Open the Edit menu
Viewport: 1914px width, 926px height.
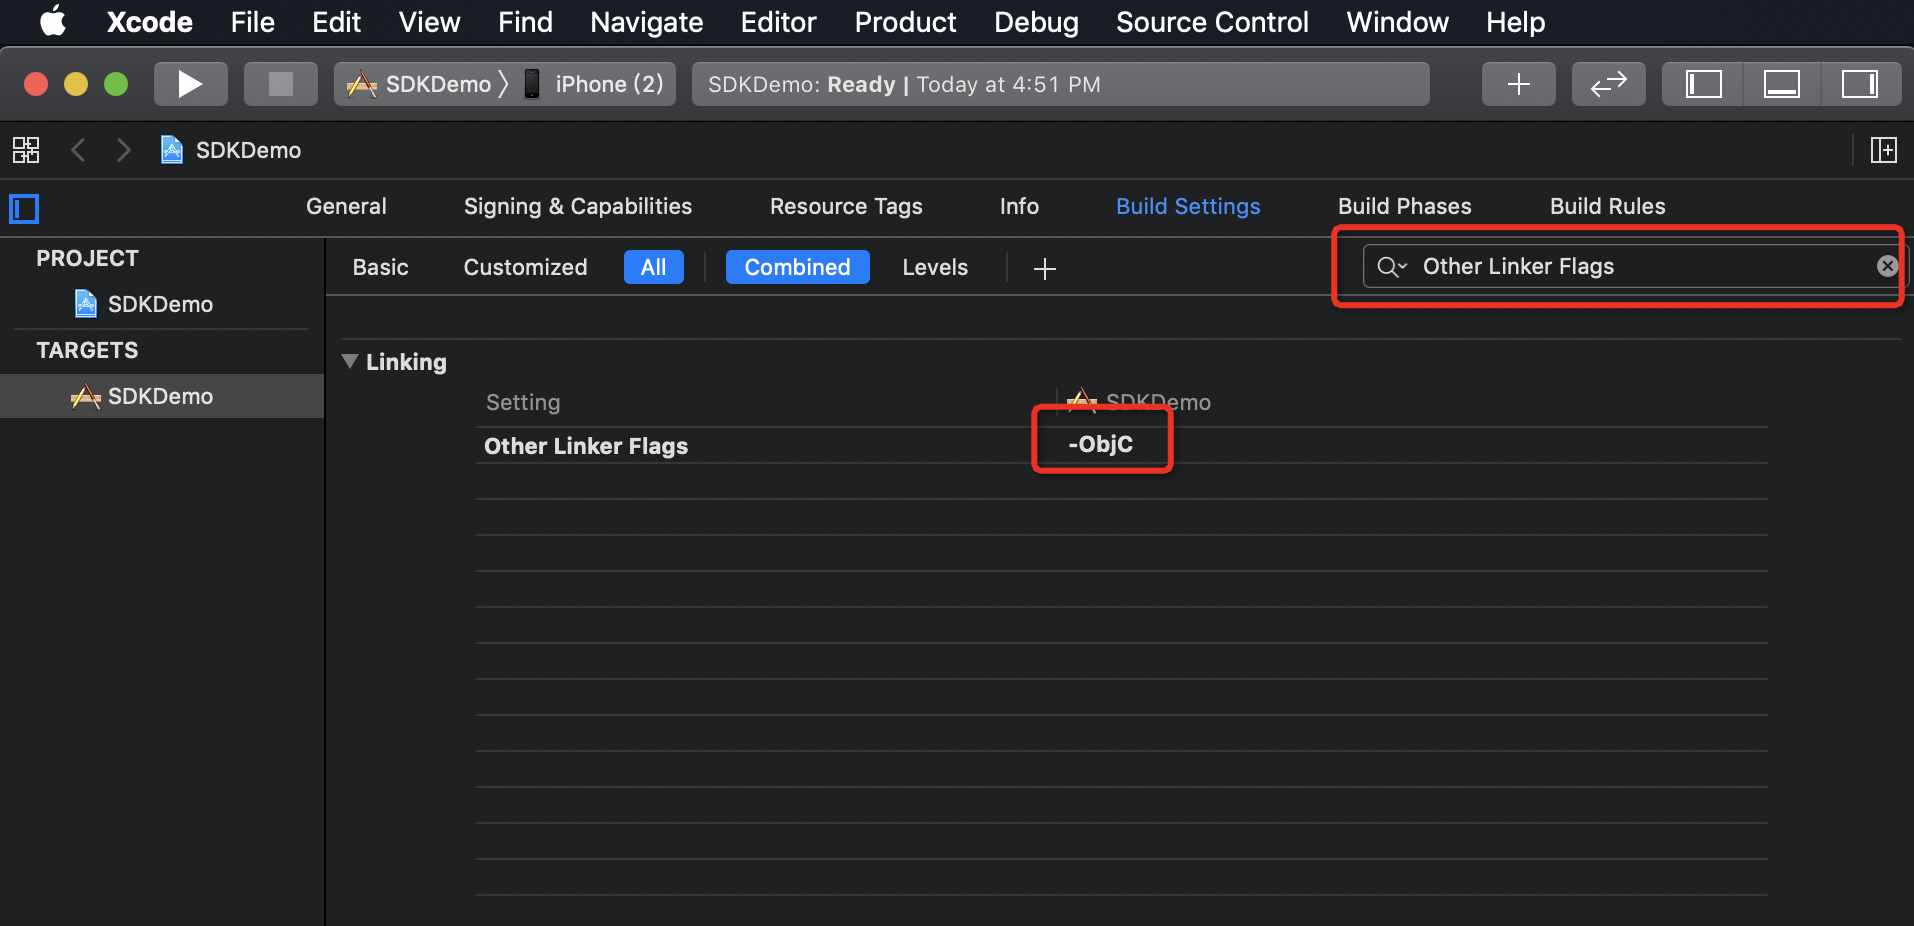pos(336,22)
